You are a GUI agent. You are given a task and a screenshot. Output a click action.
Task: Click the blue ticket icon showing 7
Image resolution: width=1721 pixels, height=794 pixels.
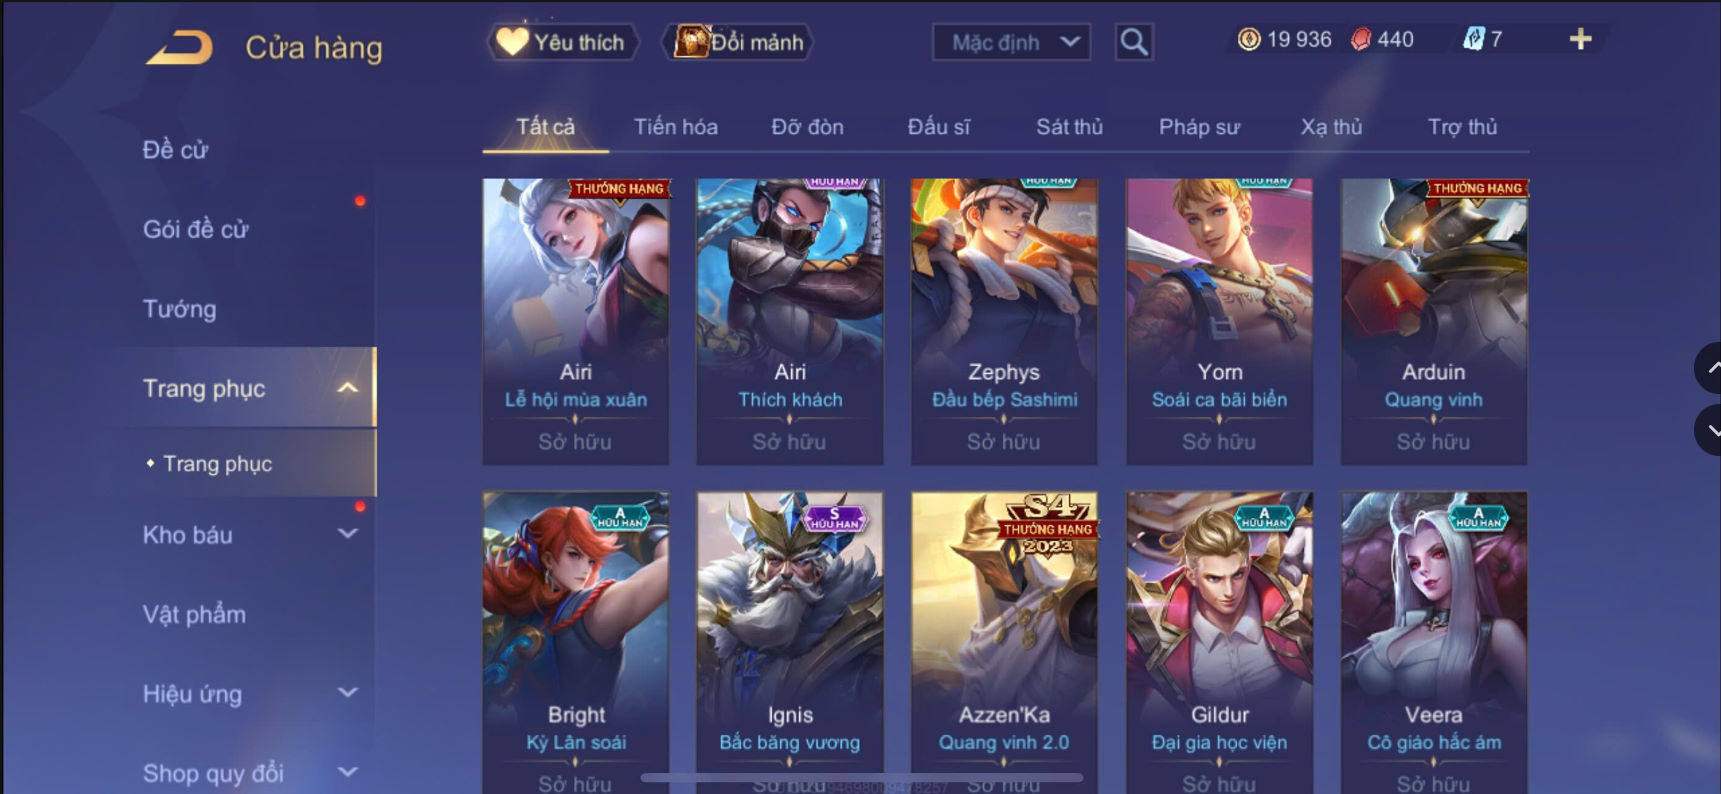[x=1474, y=39]
